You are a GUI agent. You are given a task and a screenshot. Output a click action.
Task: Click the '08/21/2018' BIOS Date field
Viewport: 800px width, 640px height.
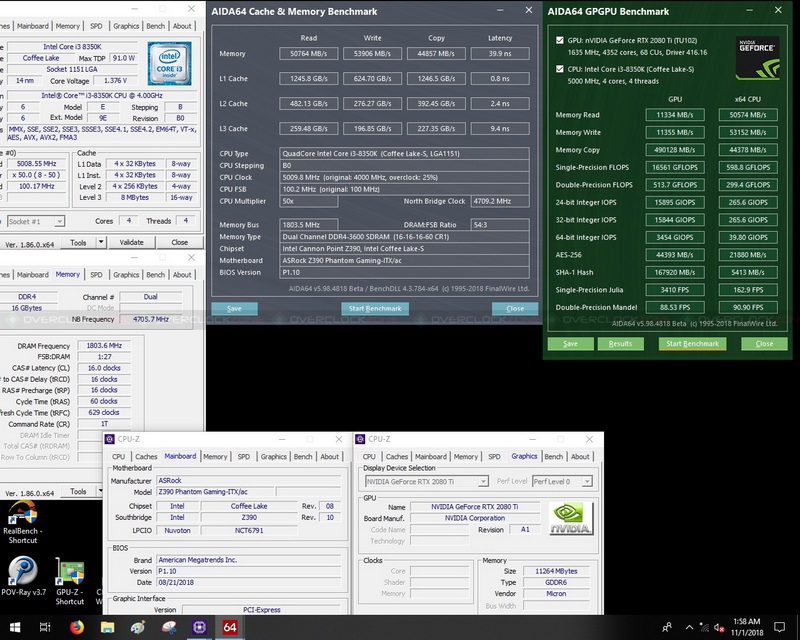[x=248, y=582]
